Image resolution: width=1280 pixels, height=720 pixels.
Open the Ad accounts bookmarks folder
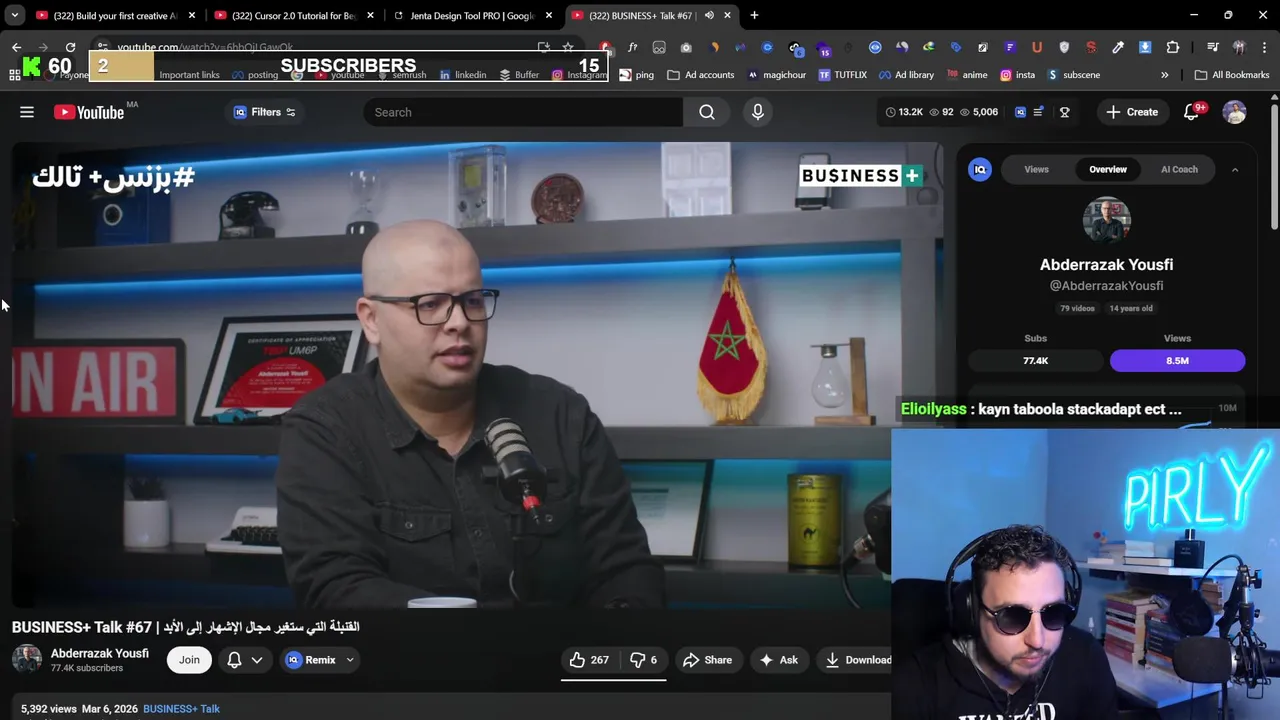701,75
